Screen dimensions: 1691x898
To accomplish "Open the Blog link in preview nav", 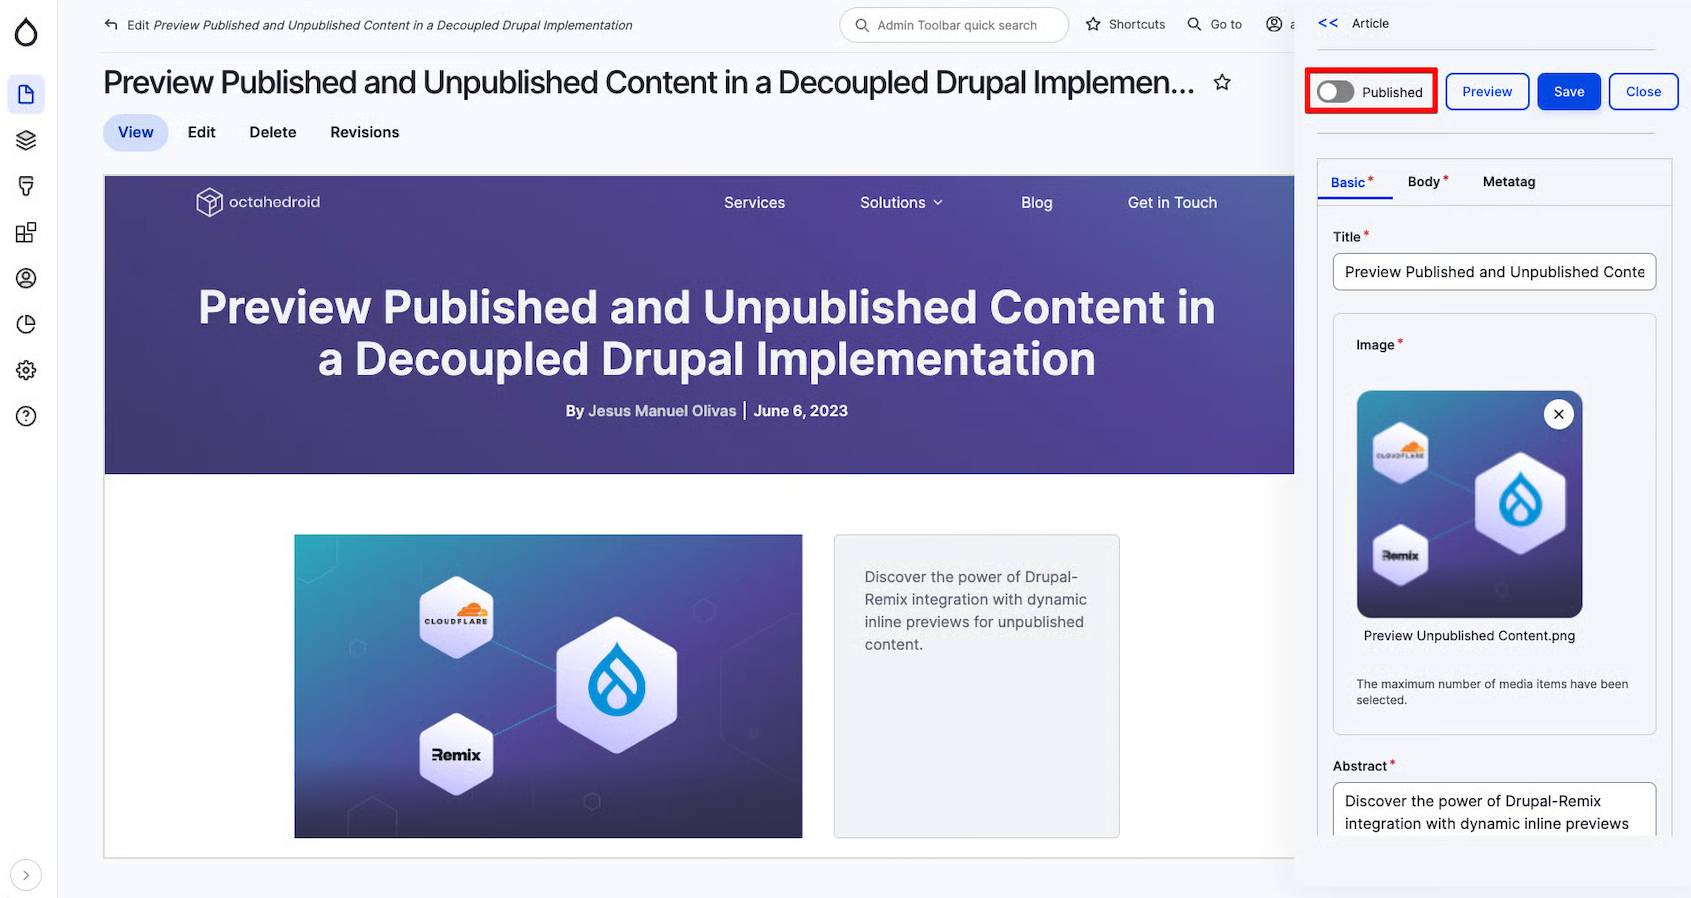I will [1037, 203].
